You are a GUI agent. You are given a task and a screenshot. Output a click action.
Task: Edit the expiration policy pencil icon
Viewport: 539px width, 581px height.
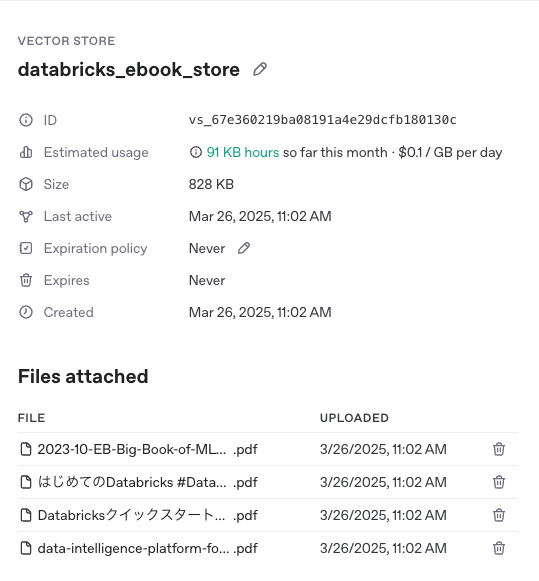(244, 248)
